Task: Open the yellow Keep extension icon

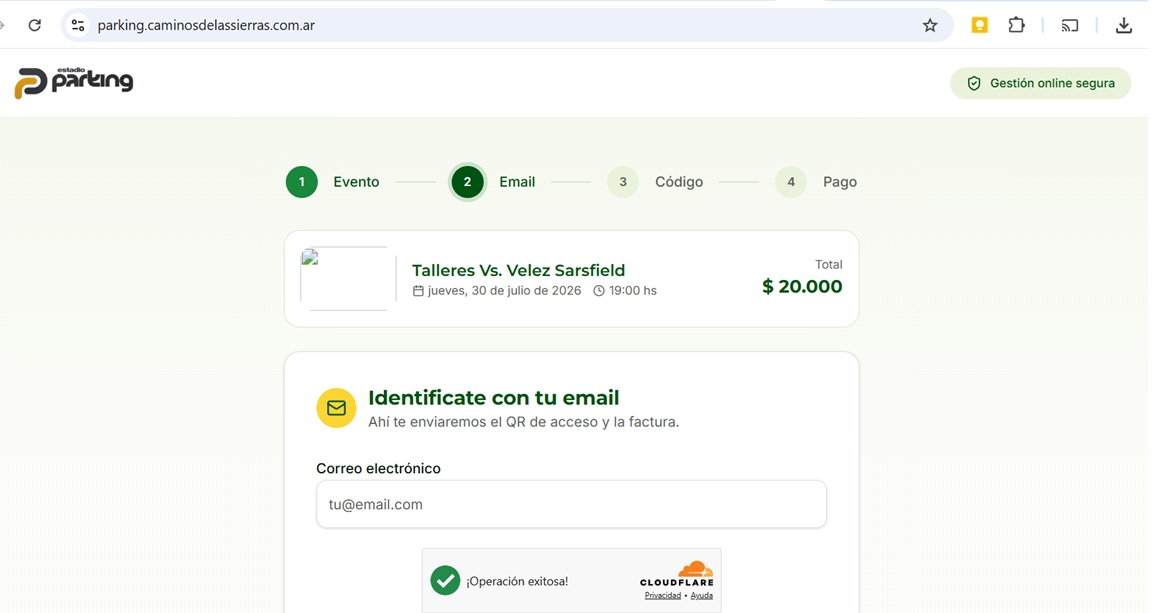Action: [979, 25]
